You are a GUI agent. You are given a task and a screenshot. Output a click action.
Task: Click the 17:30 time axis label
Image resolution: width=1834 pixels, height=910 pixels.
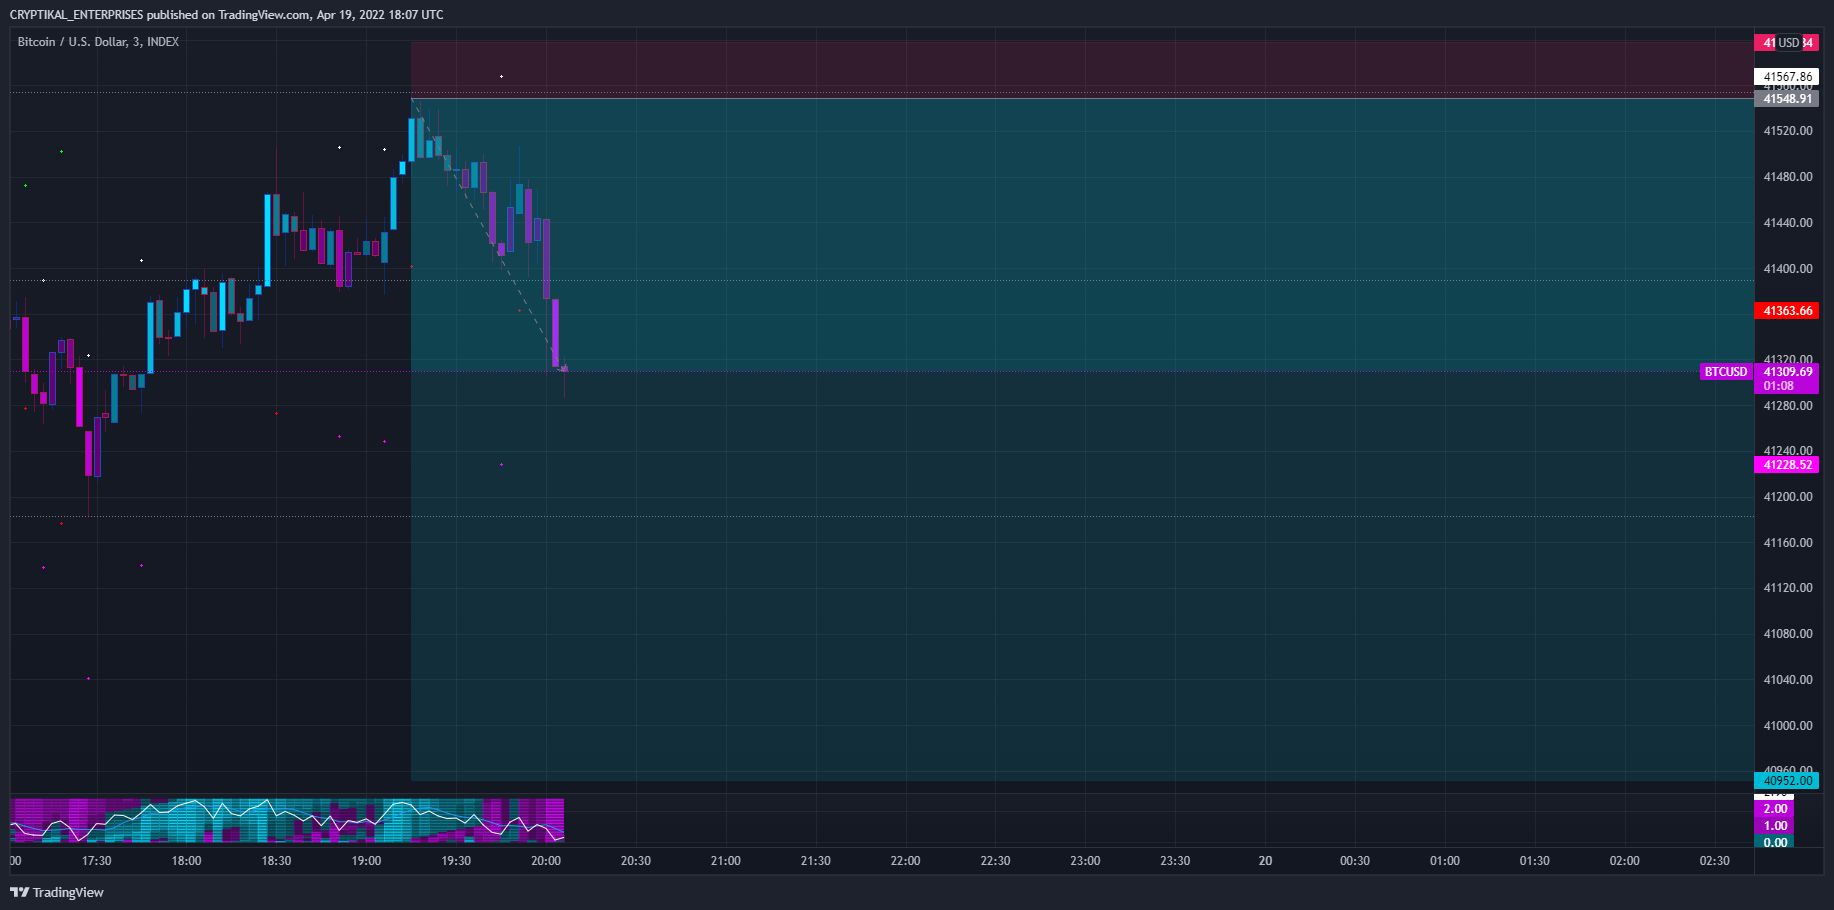pyautogui.click(x=97, y=861)
